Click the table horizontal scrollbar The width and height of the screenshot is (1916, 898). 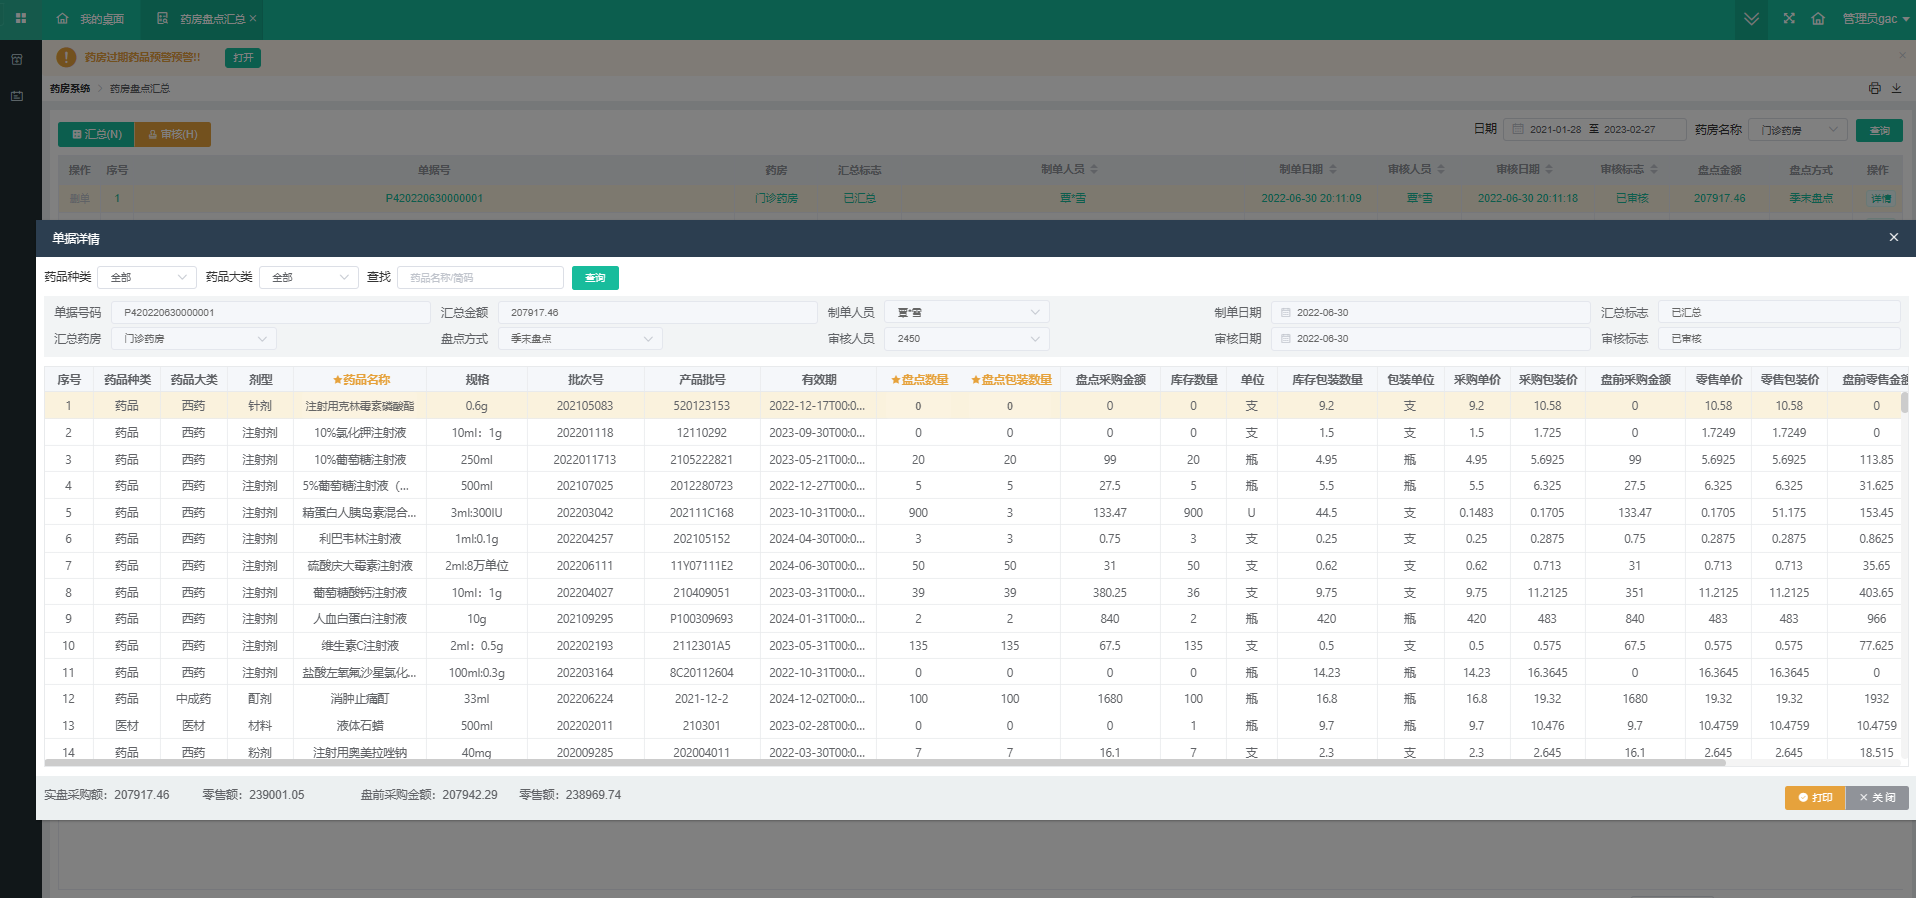[x=885, y=763]
